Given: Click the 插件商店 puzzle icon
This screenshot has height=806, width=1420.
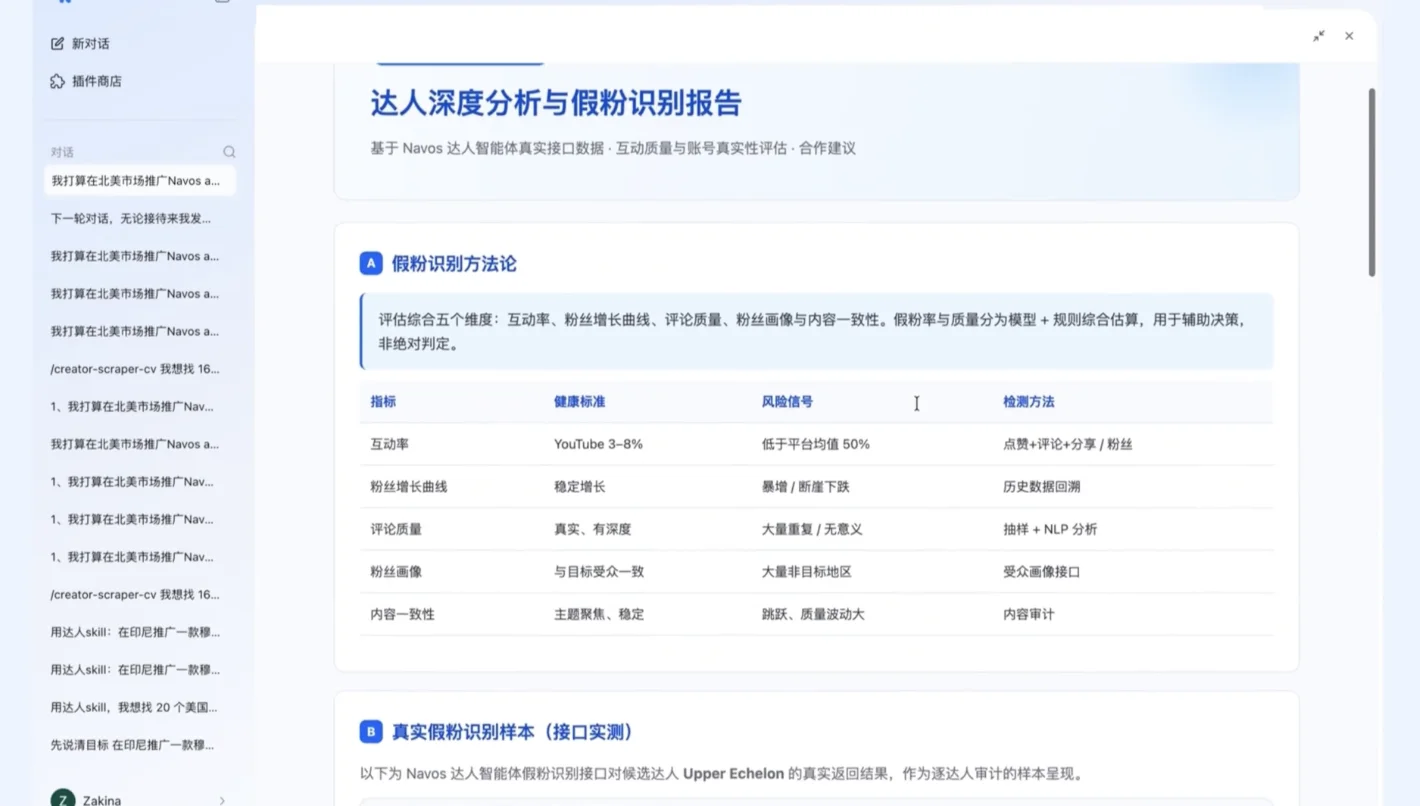Looking at the screenshot, I should point(57,81).
